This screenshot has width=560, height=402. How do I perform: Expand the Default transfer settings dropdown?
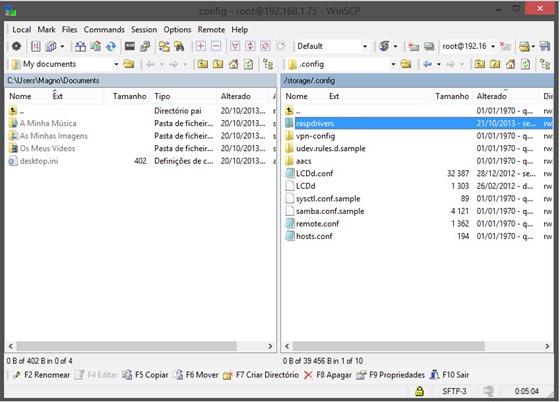(x=365, y=46)
